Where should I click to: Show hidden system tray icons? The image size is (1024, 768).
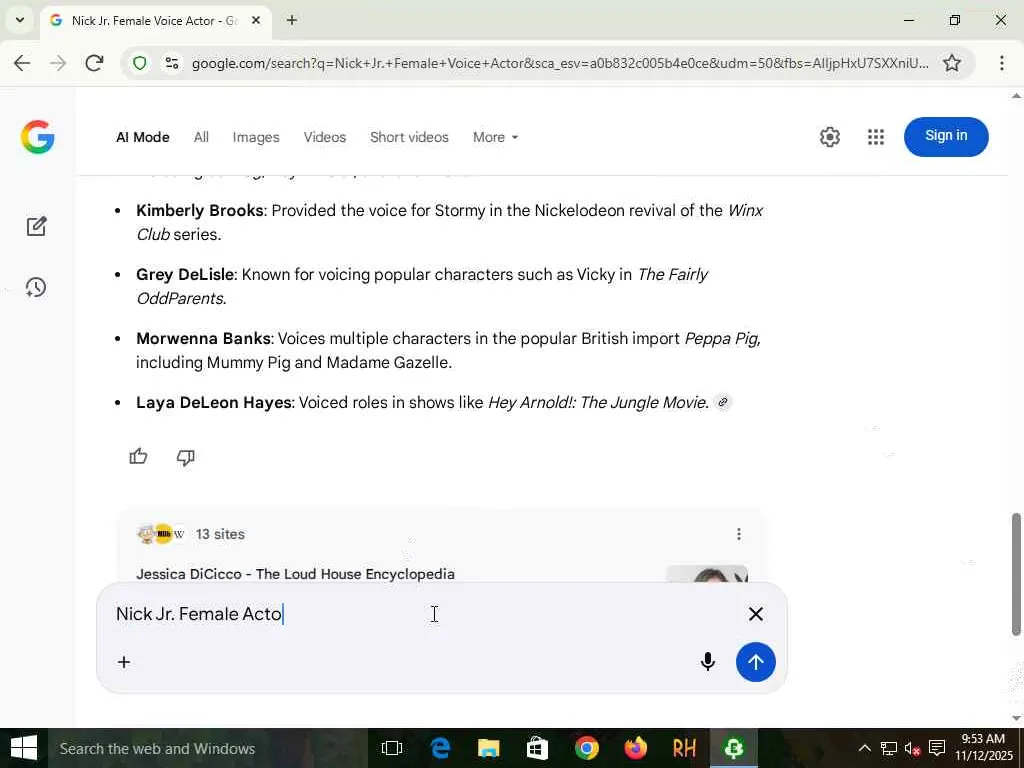pyautogui.click(x=864, y=748)
